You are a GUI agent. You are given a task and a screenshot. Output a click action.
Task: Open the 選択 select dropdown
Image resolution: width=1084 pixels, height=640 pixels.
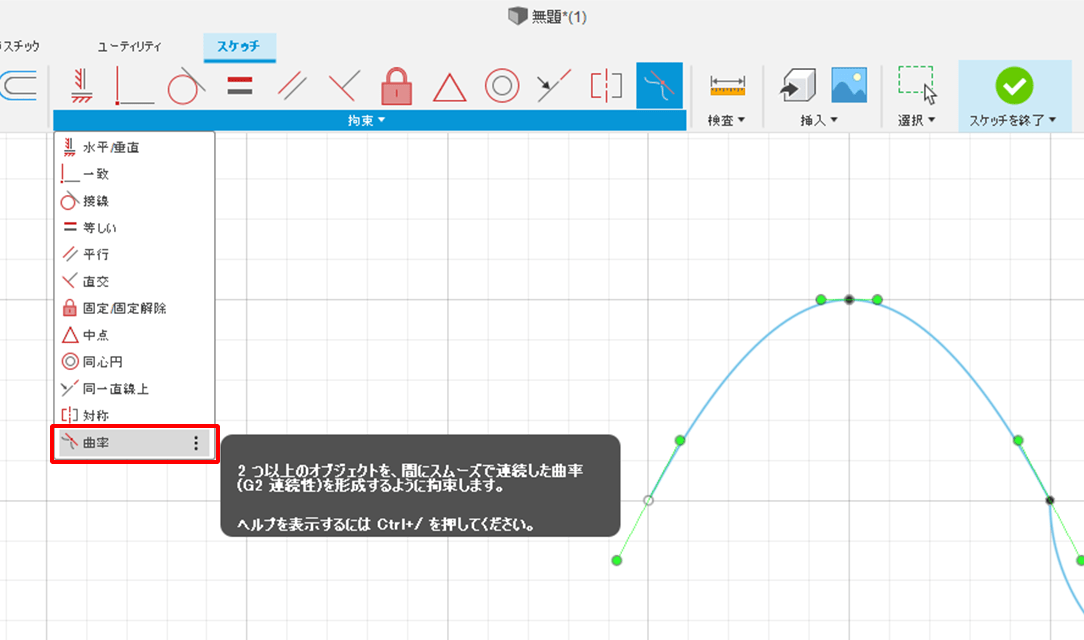click(917, 120)
